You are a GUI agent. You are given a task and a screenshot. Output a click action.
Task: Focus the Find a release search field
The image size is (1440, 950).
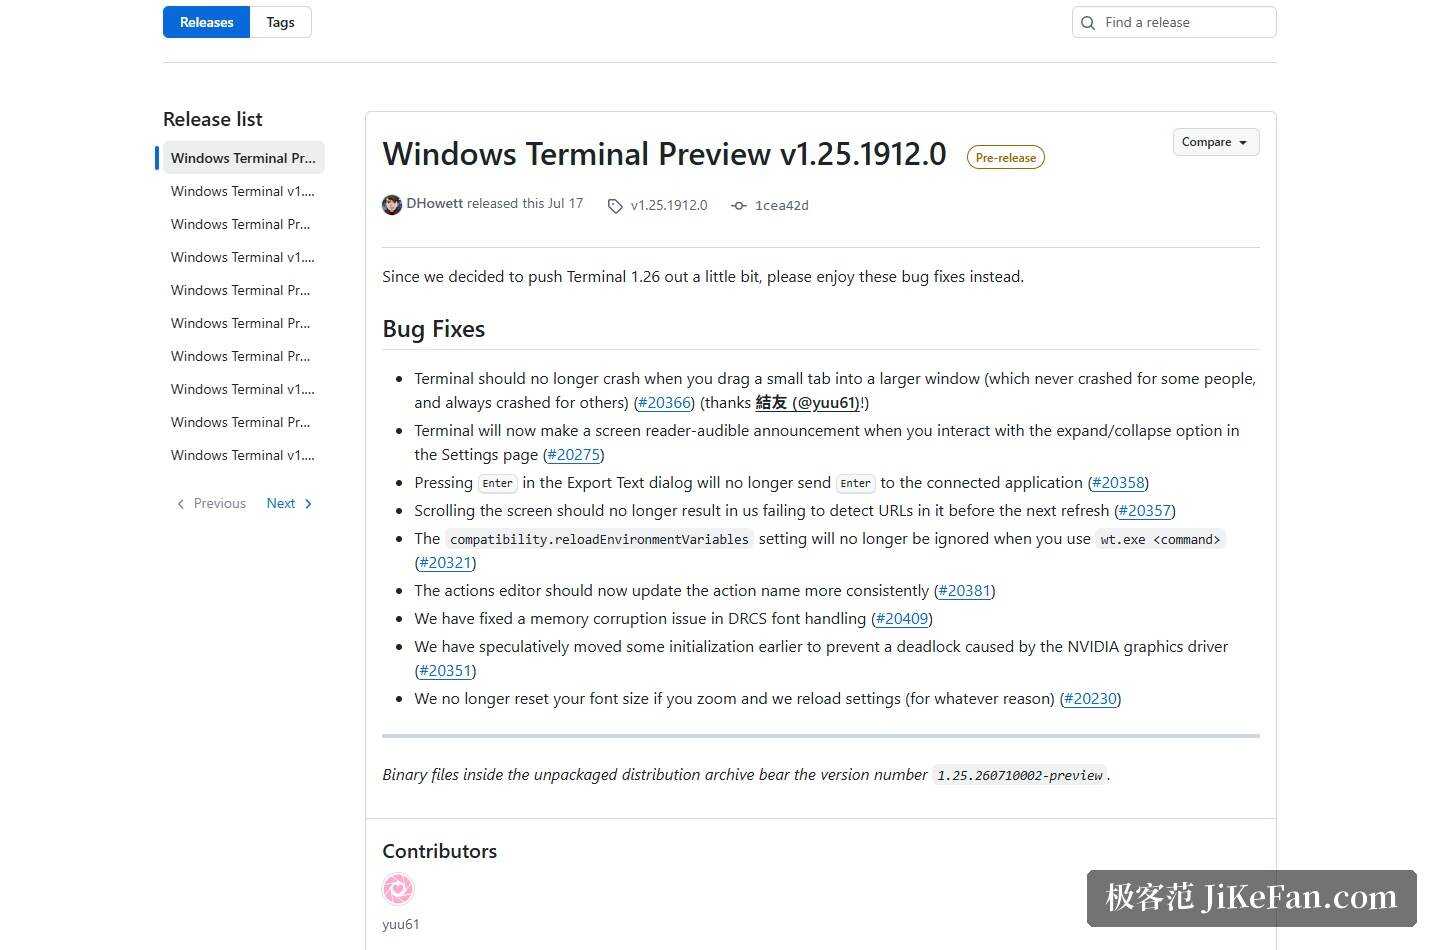(x=1174, y=22)
